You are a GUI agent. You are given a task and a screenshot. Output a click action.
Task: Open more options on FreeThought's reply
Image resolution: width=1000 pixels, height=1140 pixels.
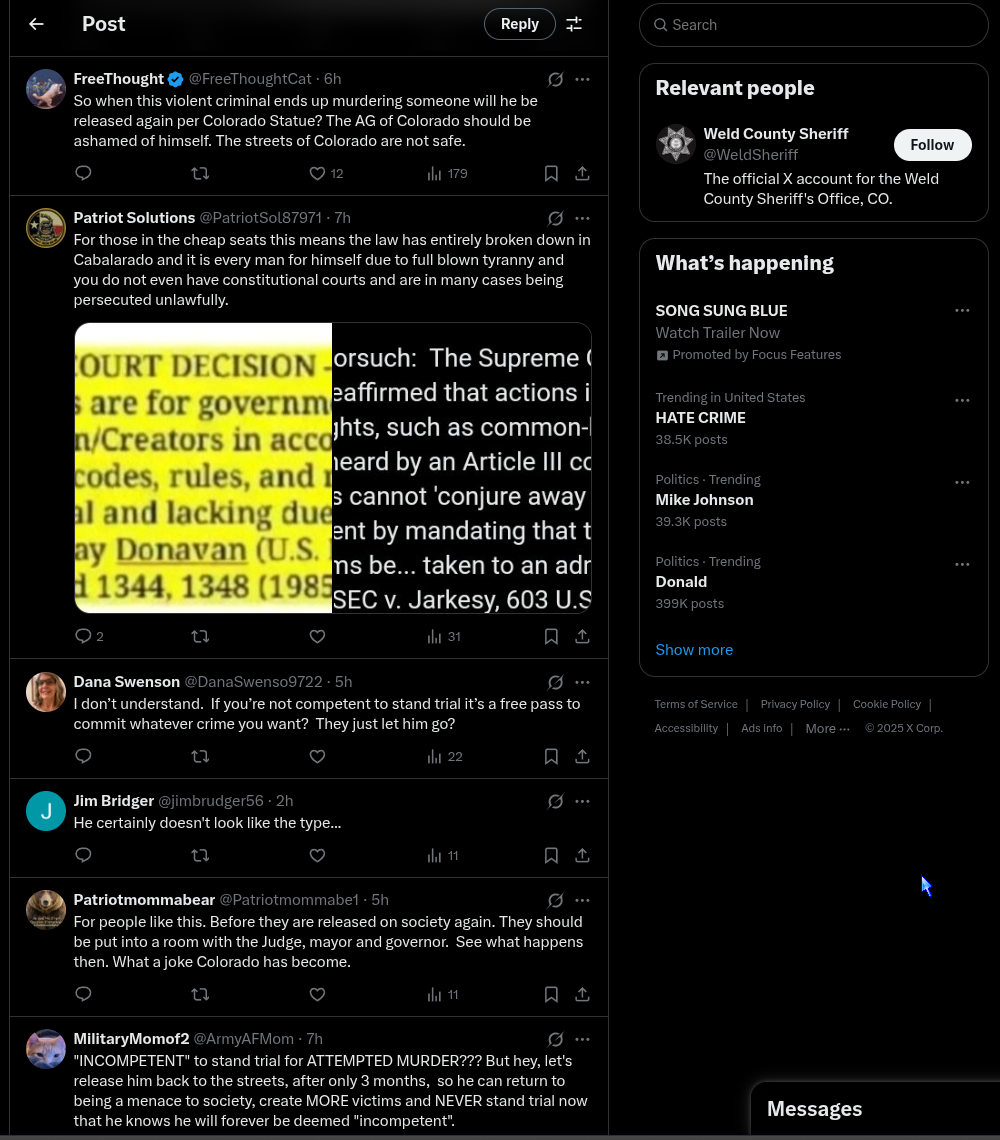[x=582, y=79]
